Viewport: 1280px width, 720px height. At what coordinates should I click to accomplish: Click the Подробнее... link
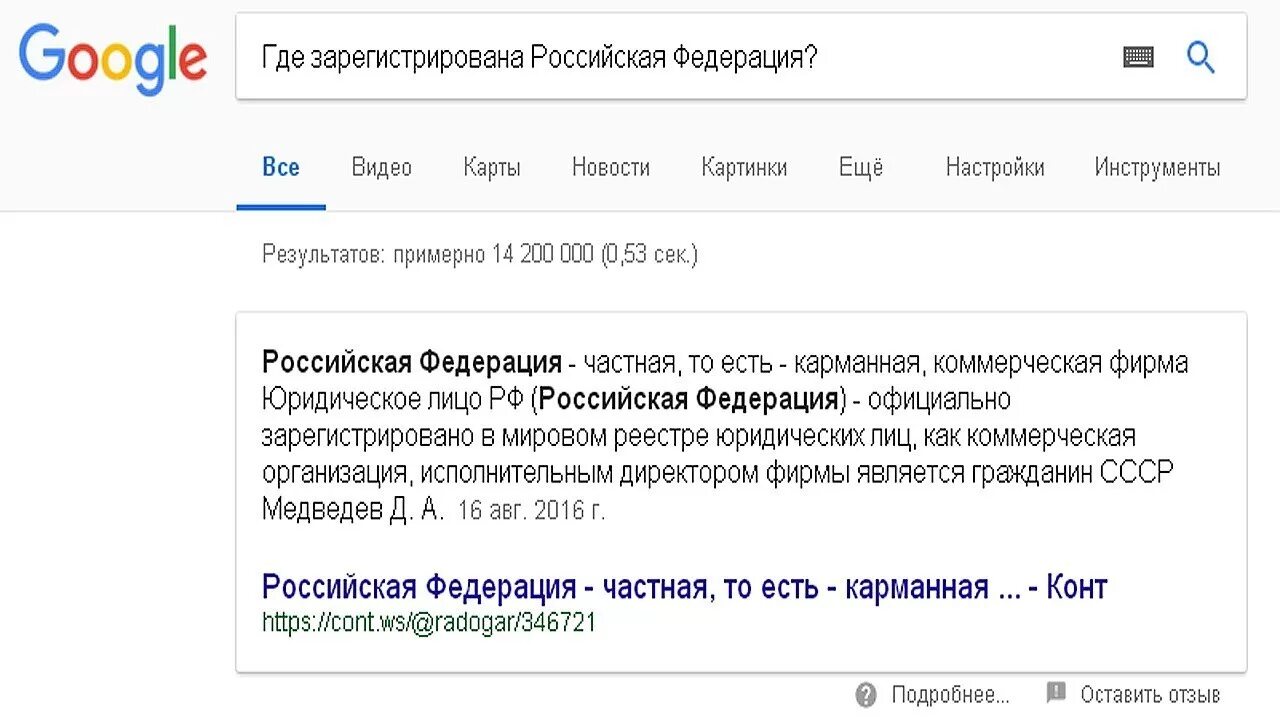click(x=950, y=694)
